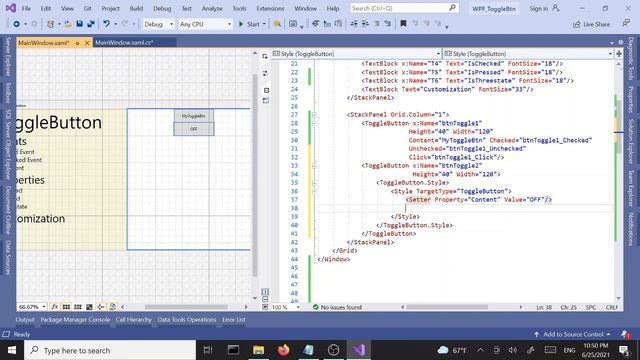
Task: Open the Extensions menu
Action: click(270, 8)
